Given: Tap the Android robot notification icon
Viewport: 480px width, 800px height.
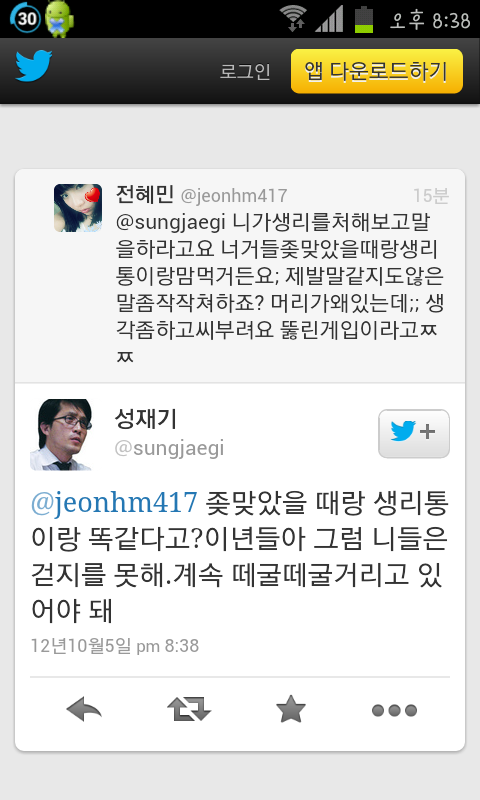Looking at the screenshot, I should tap(59, 19).
